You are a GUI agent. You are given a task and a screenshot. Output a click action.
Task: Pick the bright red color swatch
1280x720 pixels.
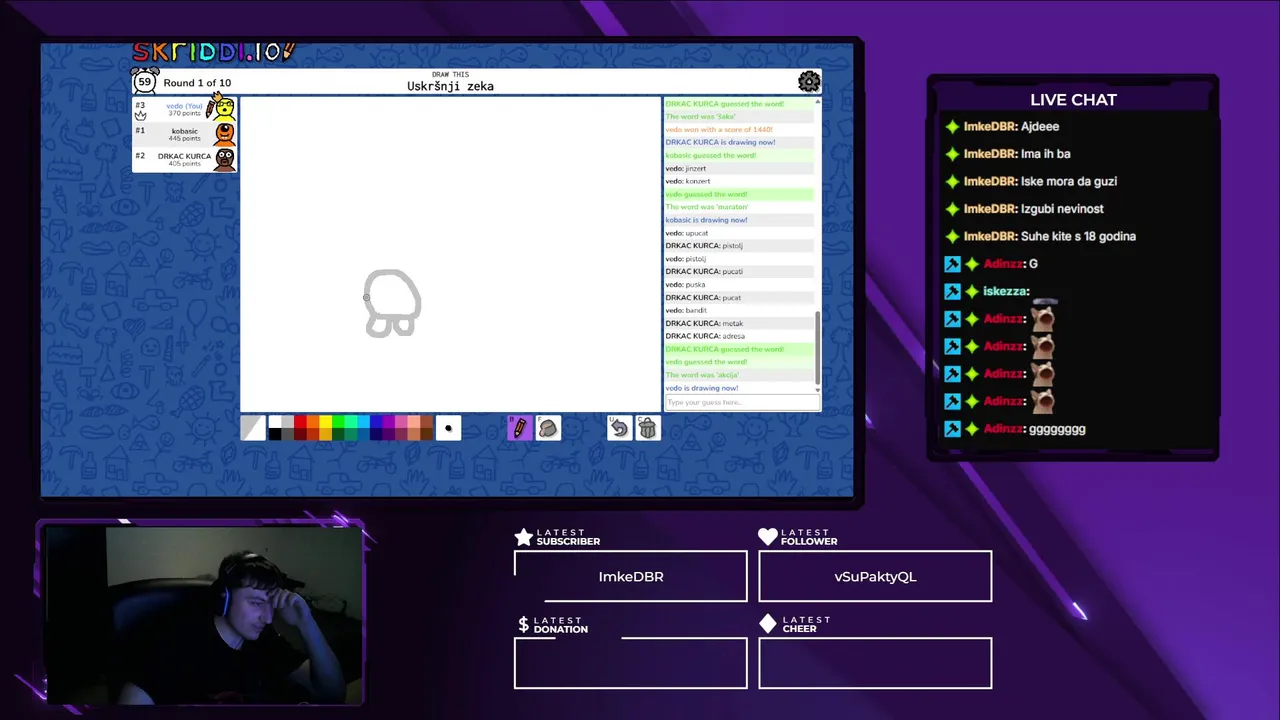coord(300,421)
